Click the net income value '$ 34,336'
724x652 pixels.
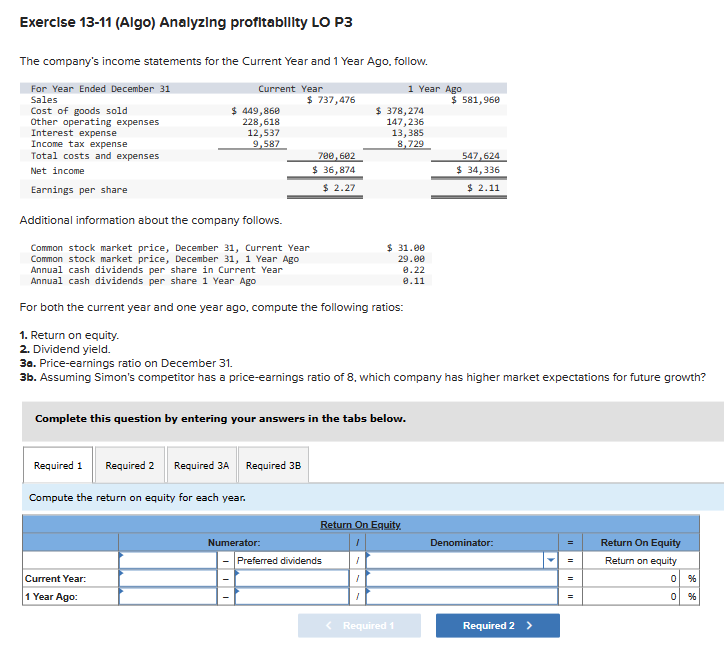pos(478,170)
